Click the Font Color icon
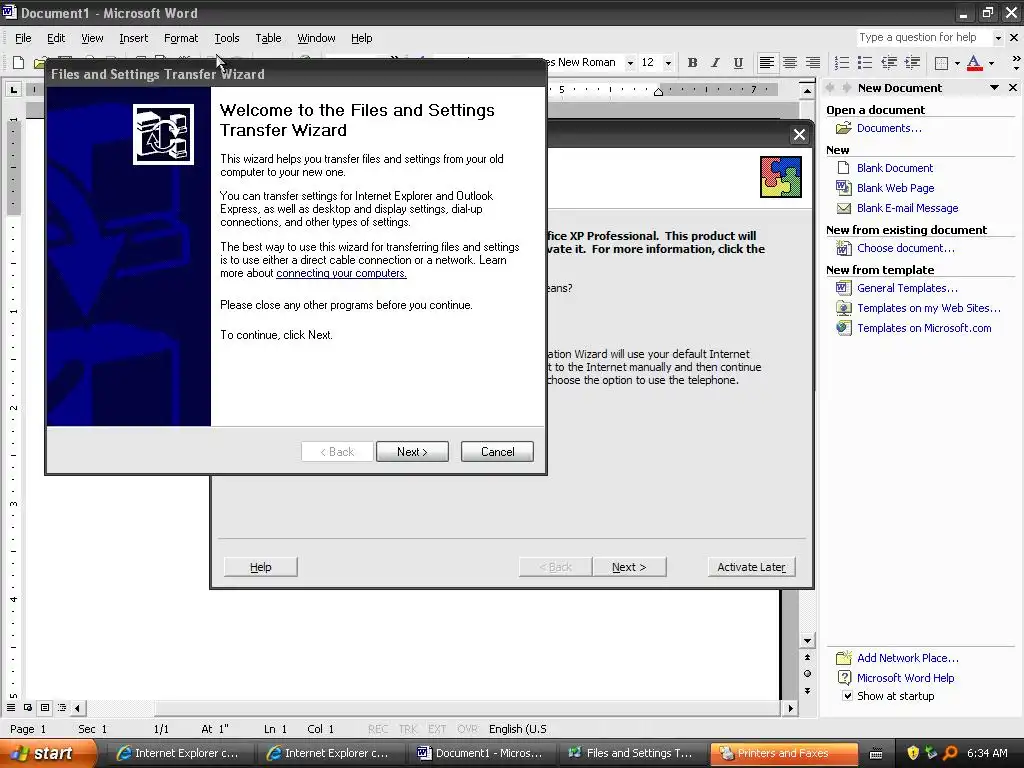The width and height of the screenshot is (1024, 768). pyautogui.click(x=974, y=63)
